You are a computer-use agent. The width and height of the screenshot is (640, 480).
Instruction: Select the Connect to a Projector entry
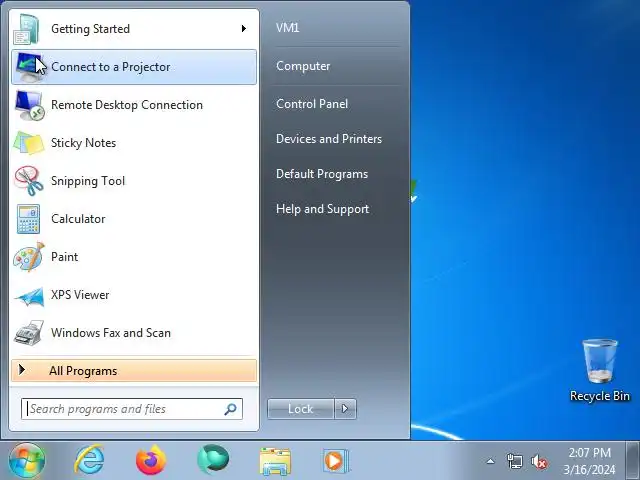coord(134,67)
